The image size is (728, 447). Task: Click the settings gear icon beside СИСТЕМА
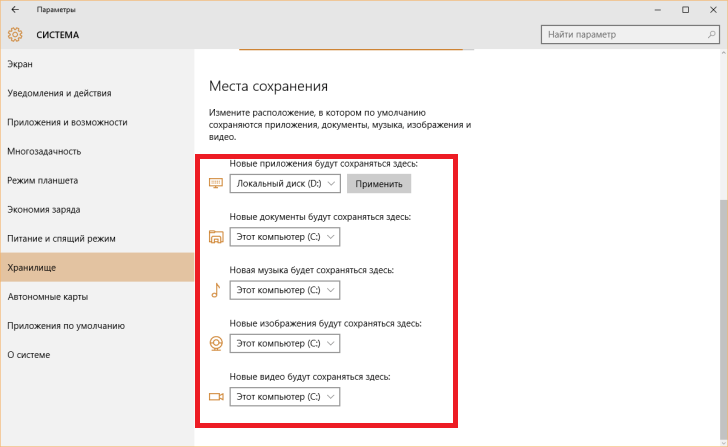click(x=15, y=34)
